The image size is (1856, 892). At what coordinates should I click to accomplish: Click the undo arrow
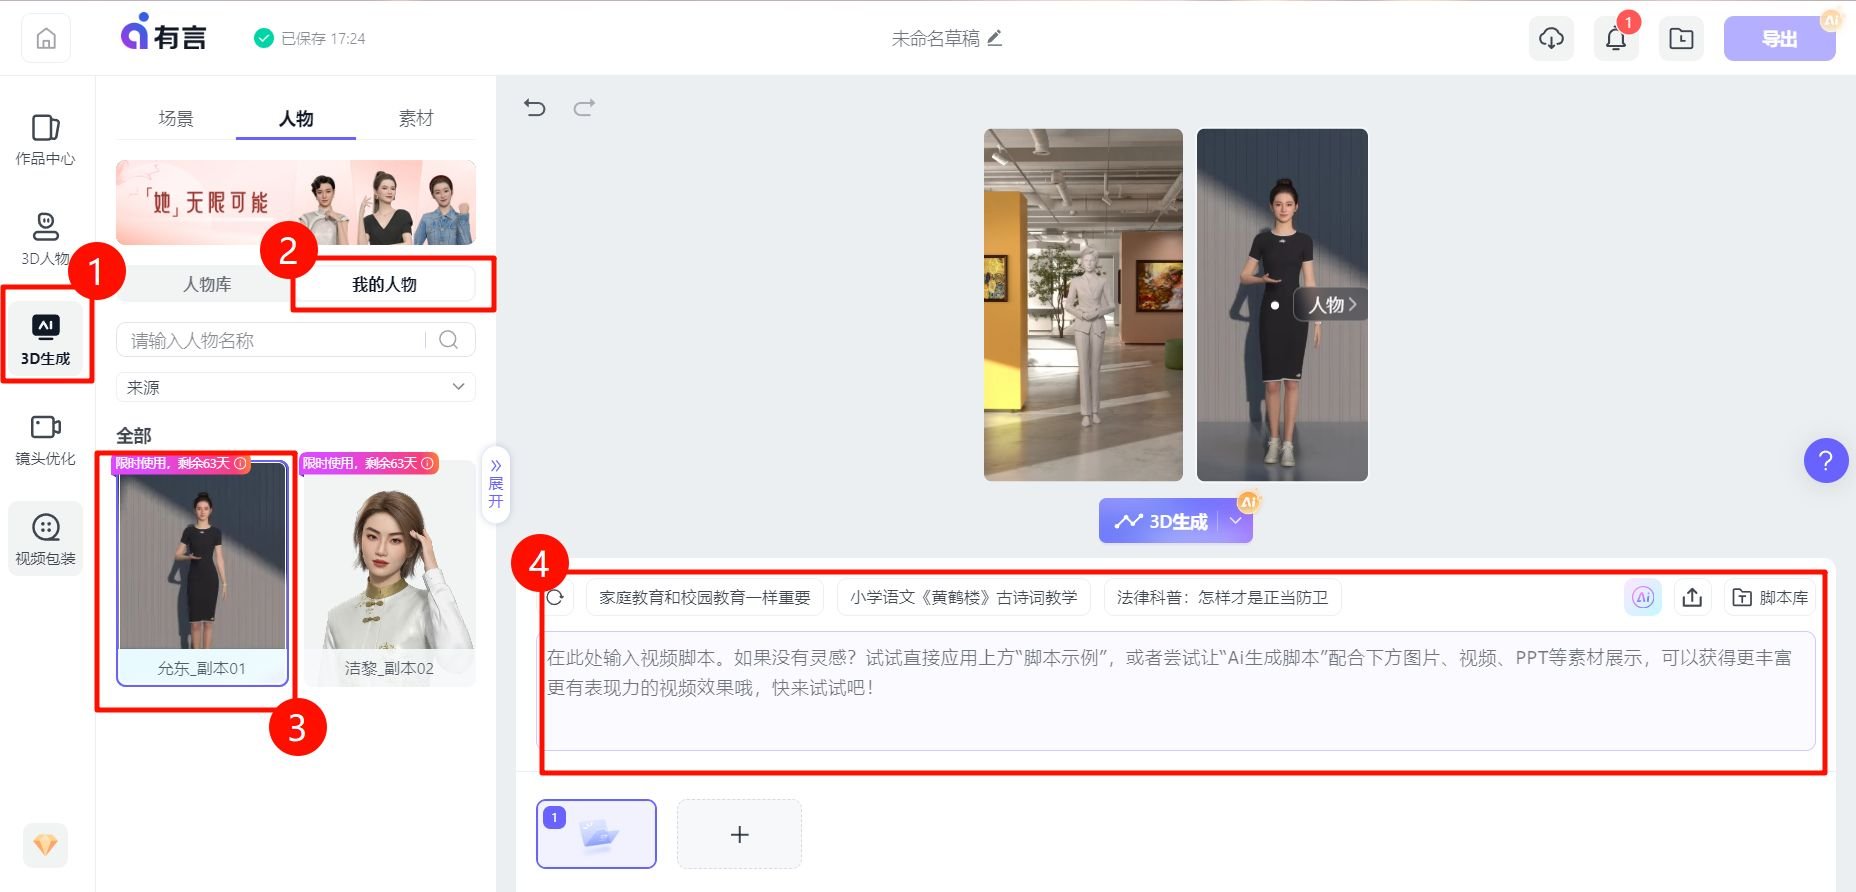(535, 107)
